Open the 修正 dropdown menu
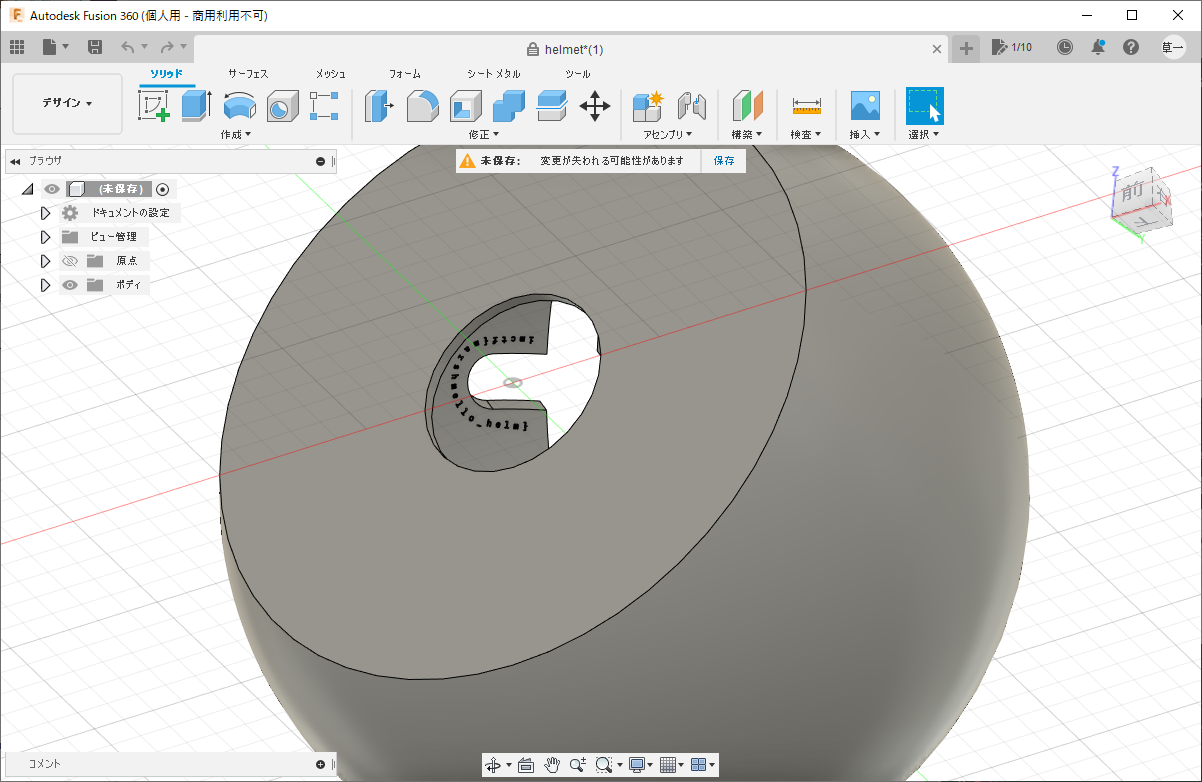This screenshot has height=782, width=1202. tap(484, 134)
